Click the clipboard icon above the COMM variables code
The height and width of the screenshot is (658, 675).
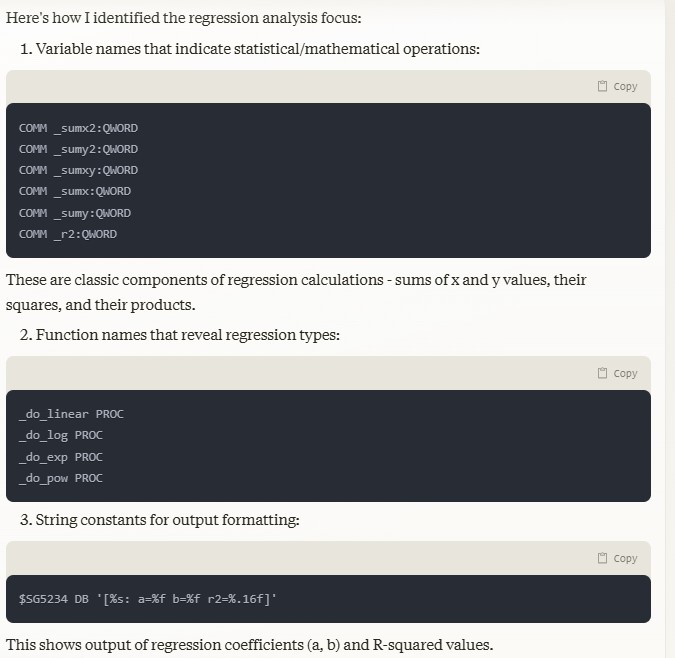point(602,86)
